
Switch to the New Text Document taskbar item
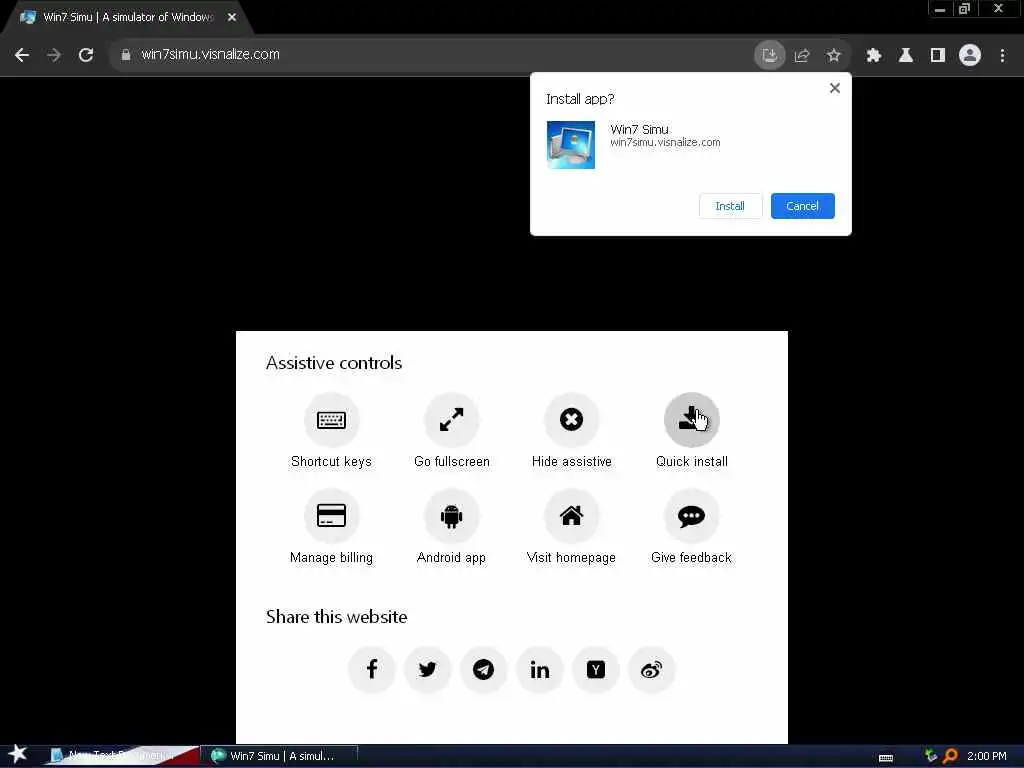(121, 756)
